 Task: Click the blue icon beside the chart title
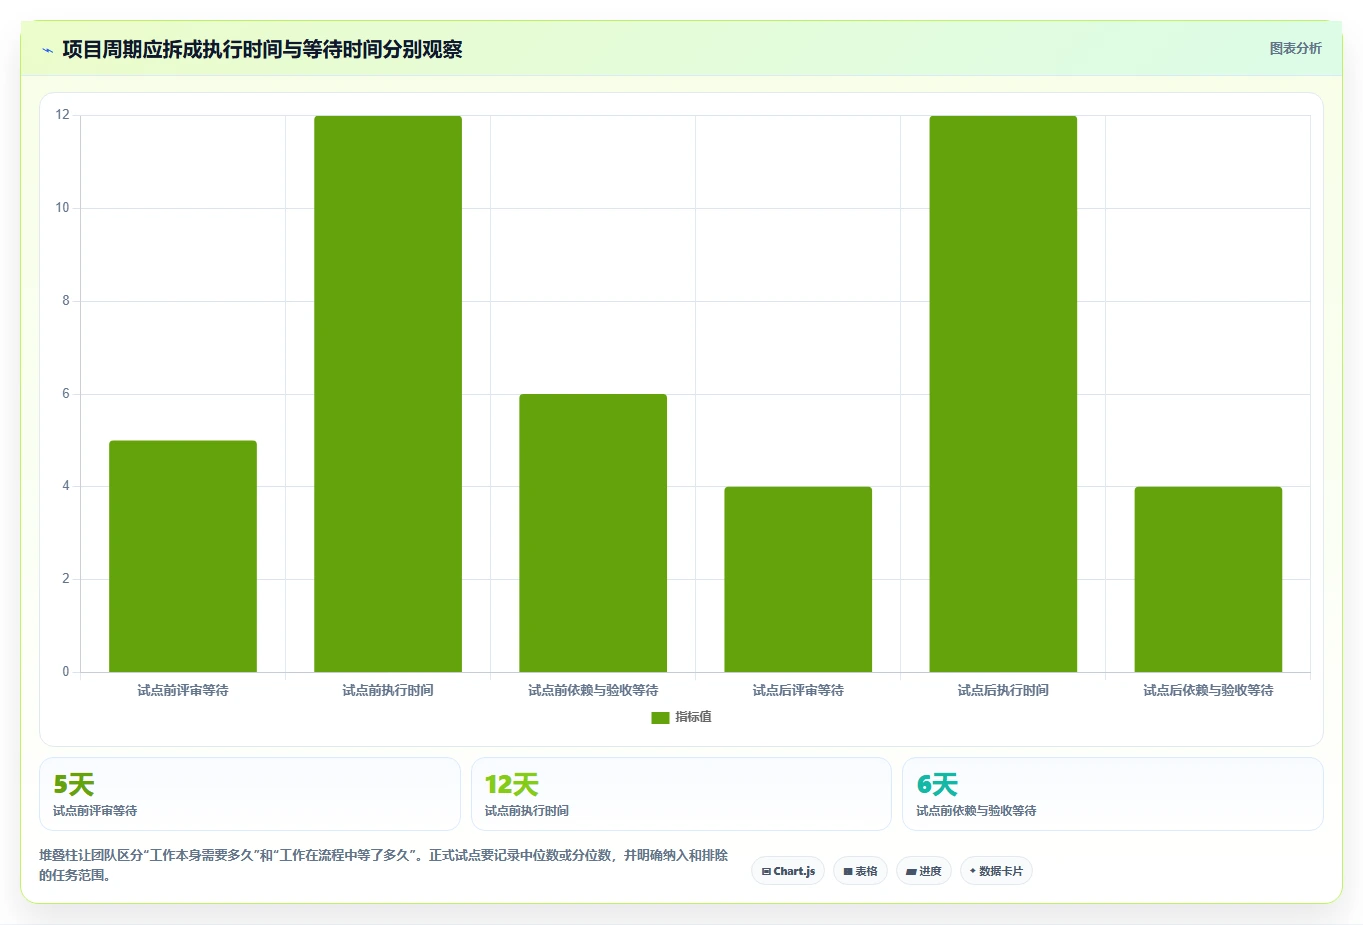(x=47, y=50)
